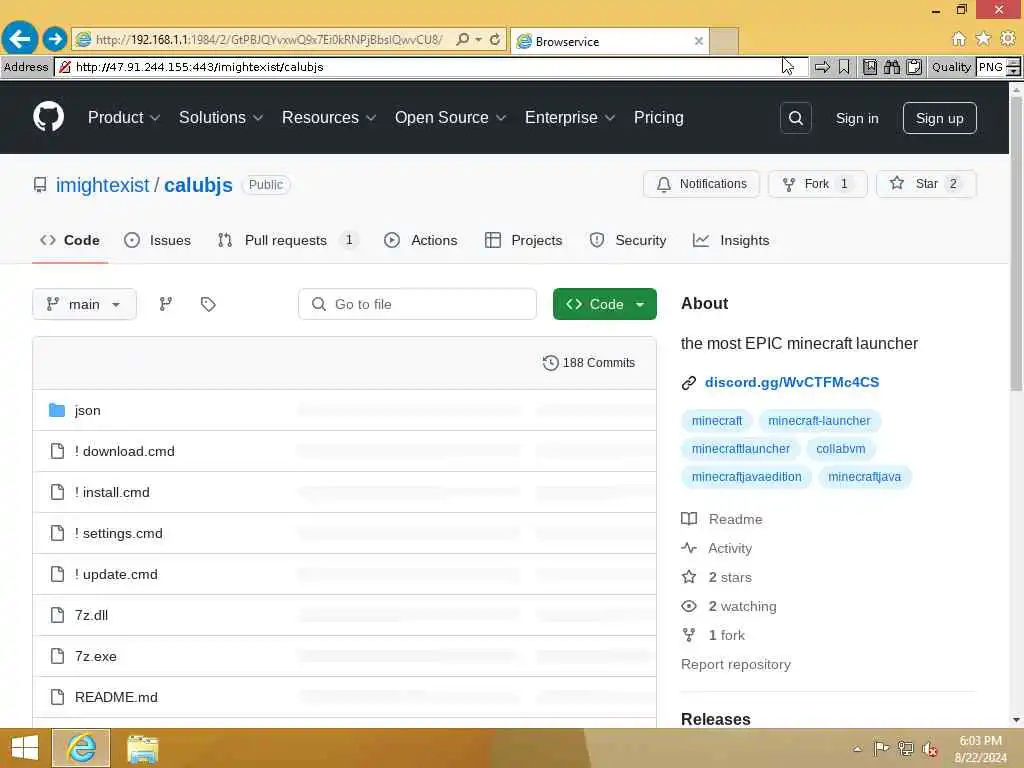Viewport: 1024px width, 768px height.
Task: Open the ! download.cmd file
Action: 124,451
